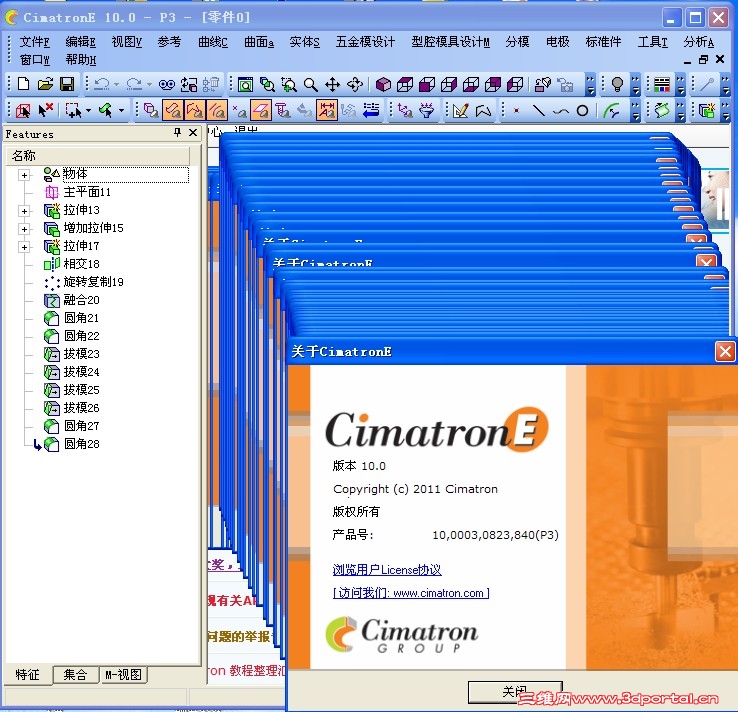Expand the 拉伸13 tree node
This screenshot has height=712, width=738.
pyautogui.click(x=24, y=211)
